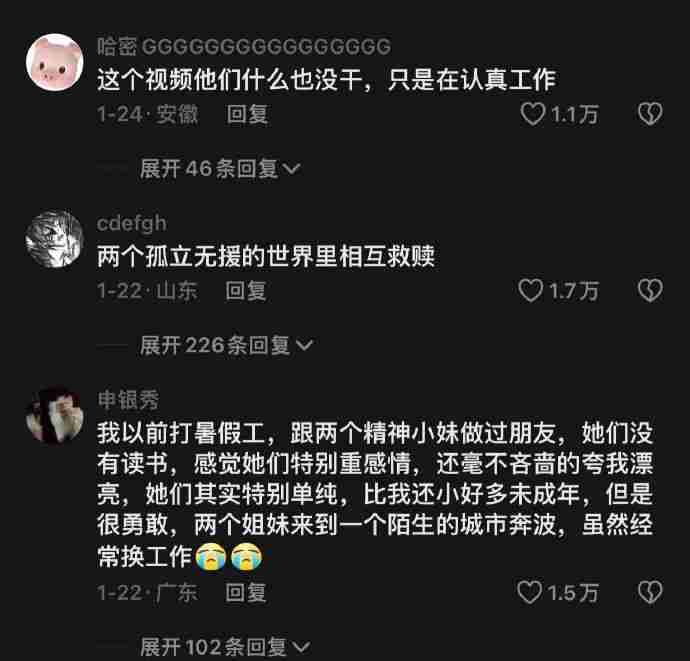Select long comment beginning 我以前打暑假工
This screenshot has width=690, height=661.
[375, 495]
